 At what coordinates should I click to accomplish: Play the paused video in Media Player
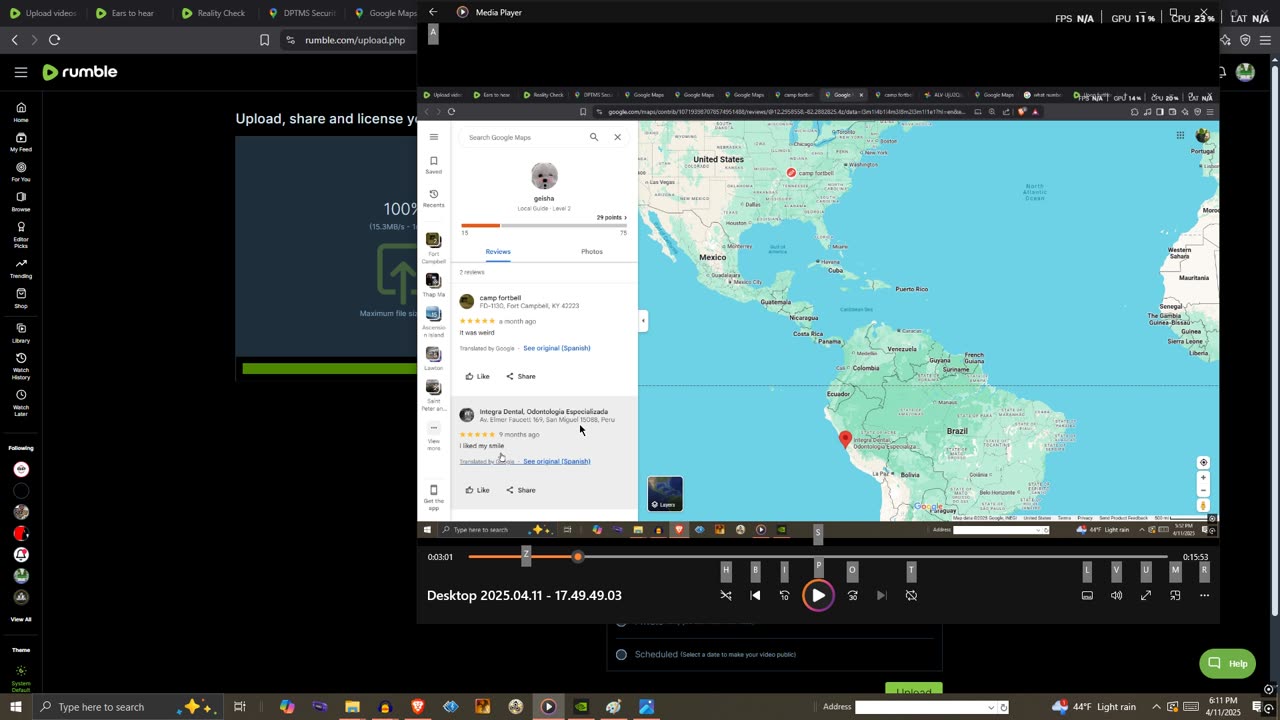[818, 595]
